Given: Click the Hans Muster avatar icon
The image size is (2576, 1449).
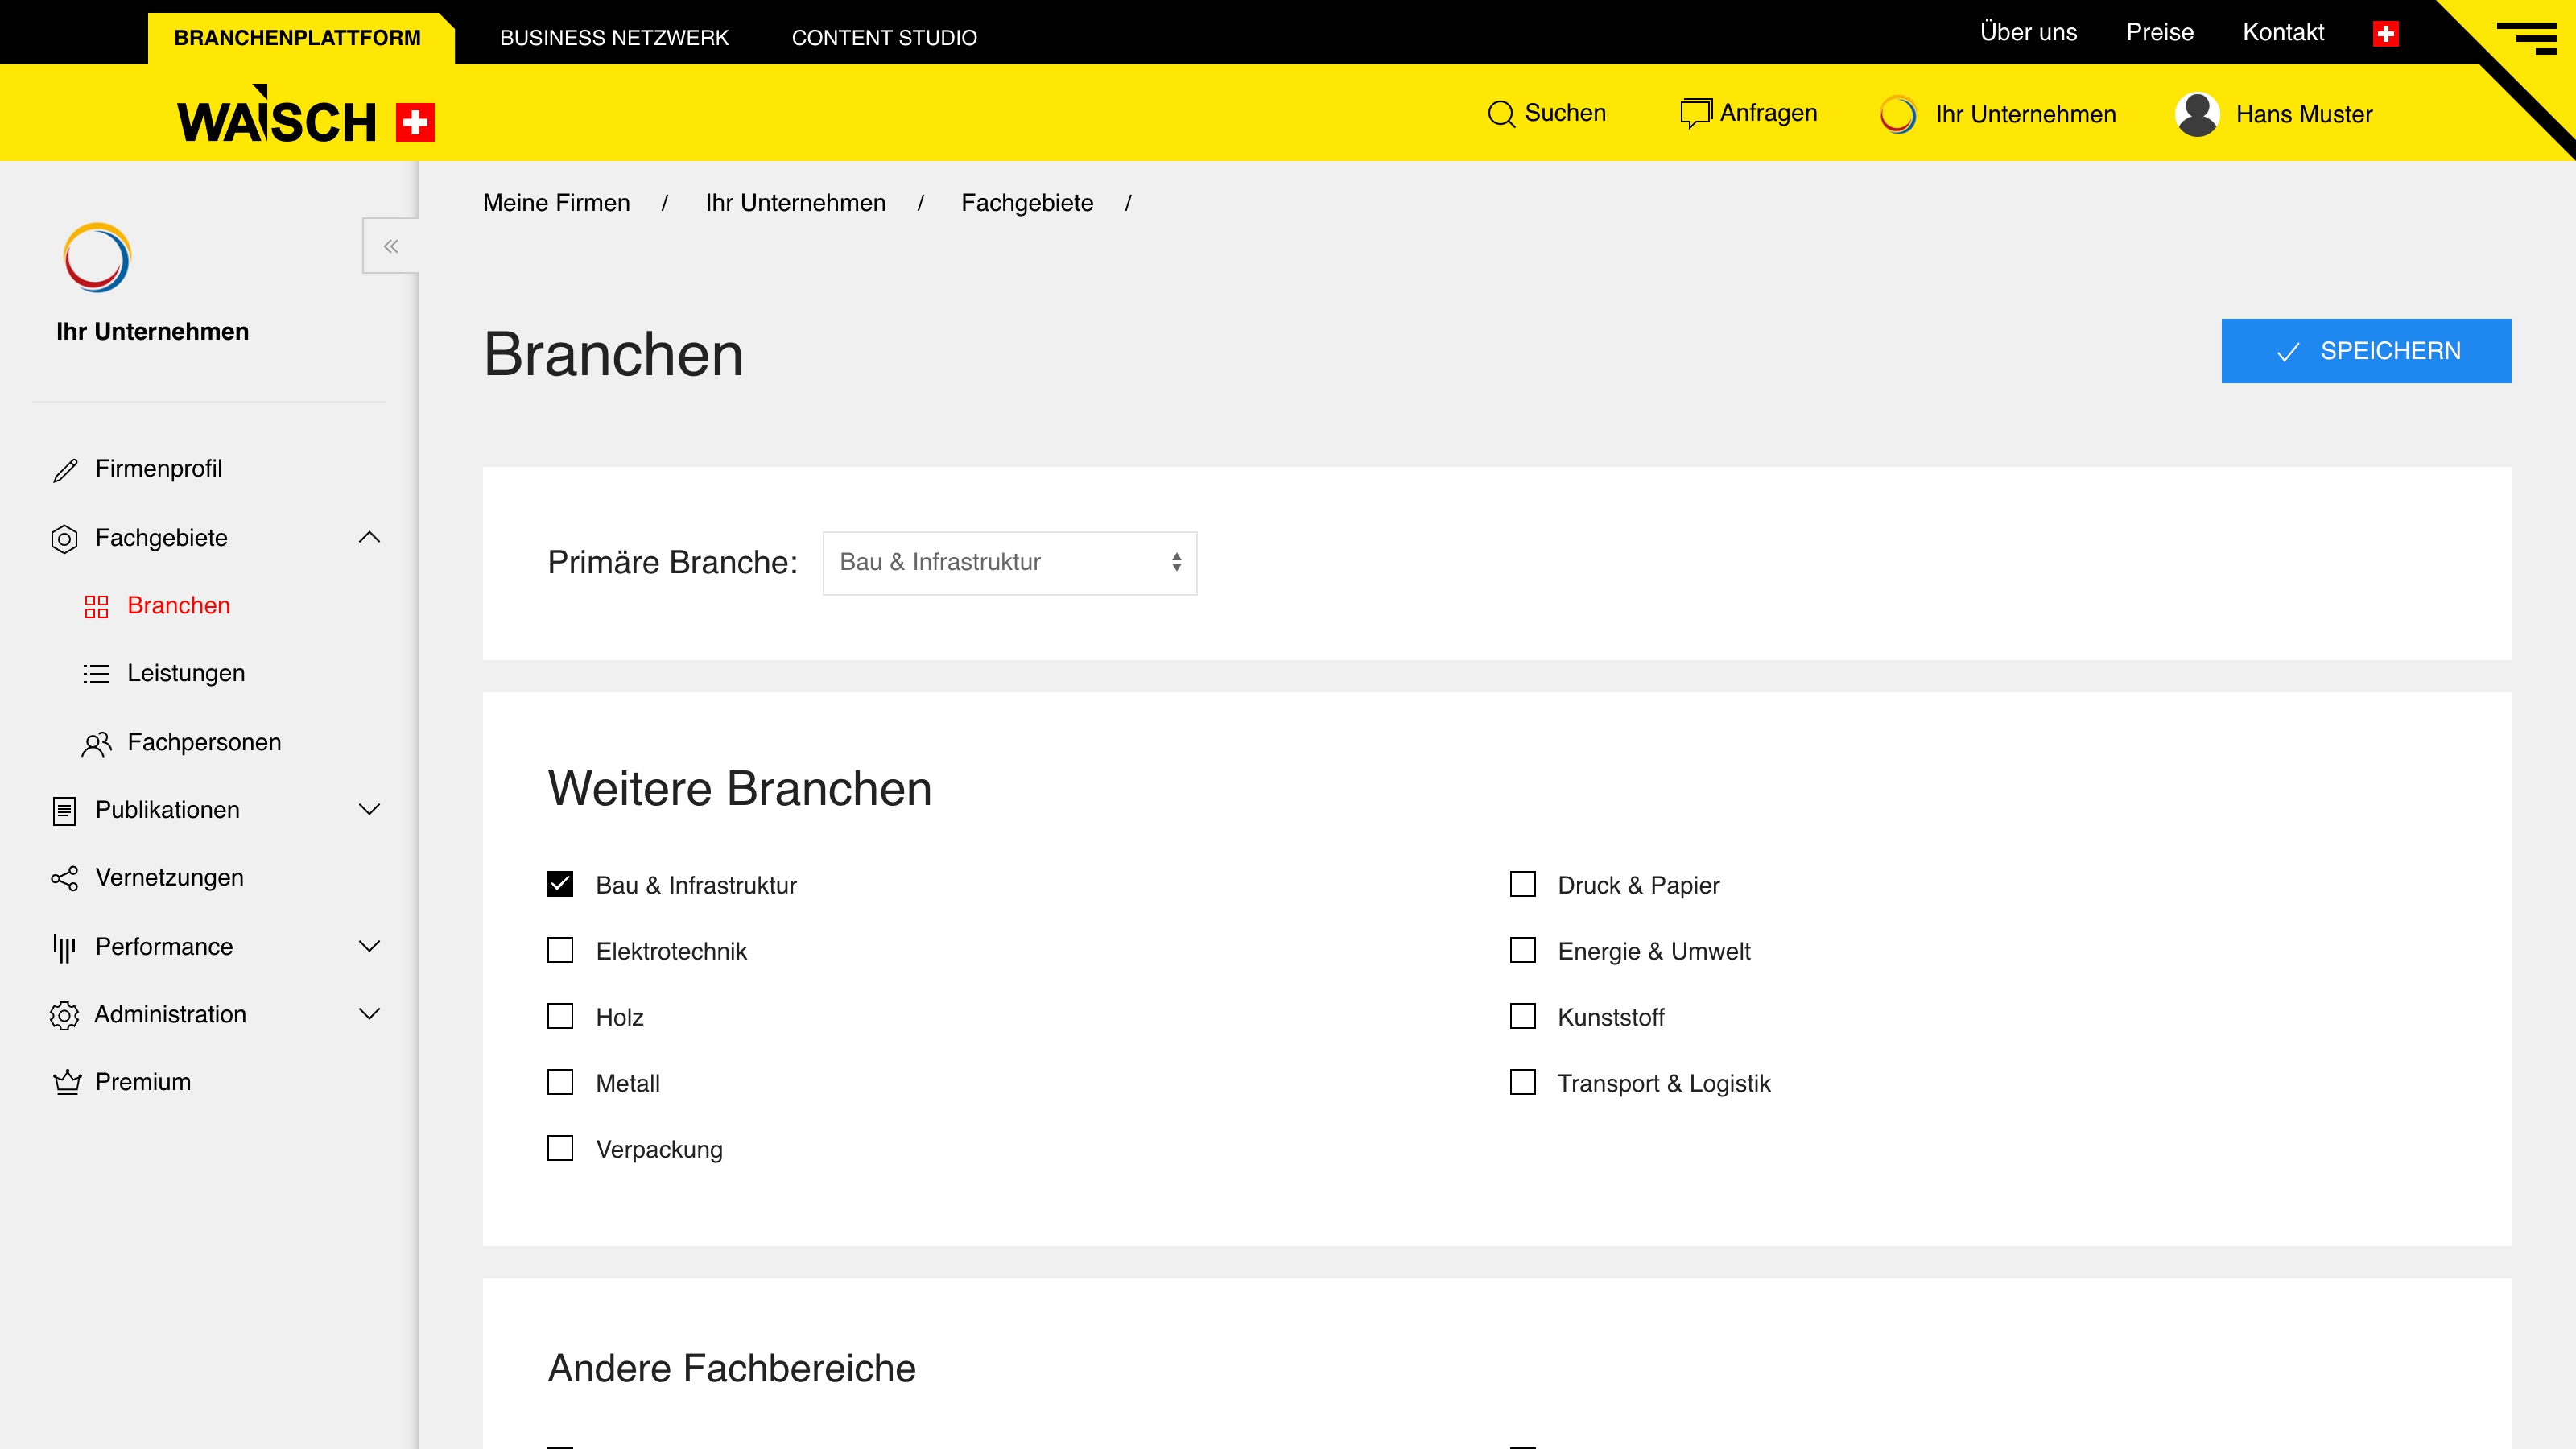Looking at the screenshot, I should pos(2197,114).
